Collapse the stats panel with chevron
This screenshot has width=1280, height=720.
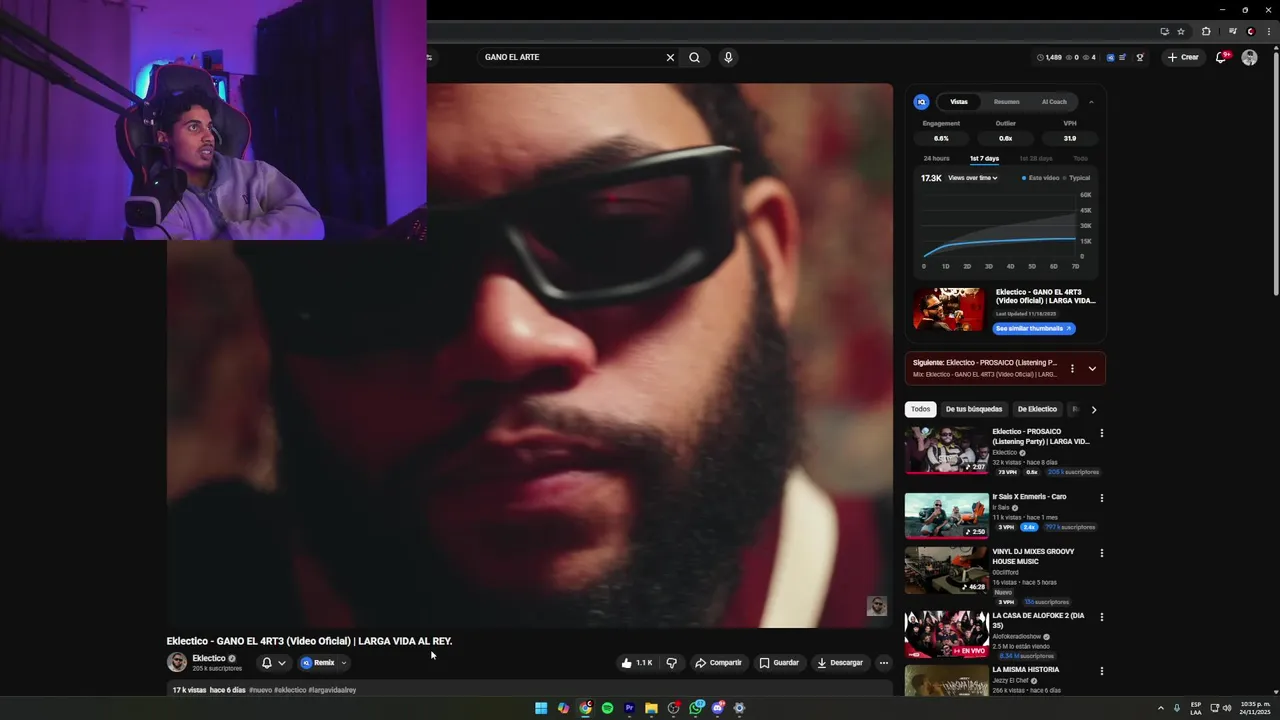(x=1091, y=102)
